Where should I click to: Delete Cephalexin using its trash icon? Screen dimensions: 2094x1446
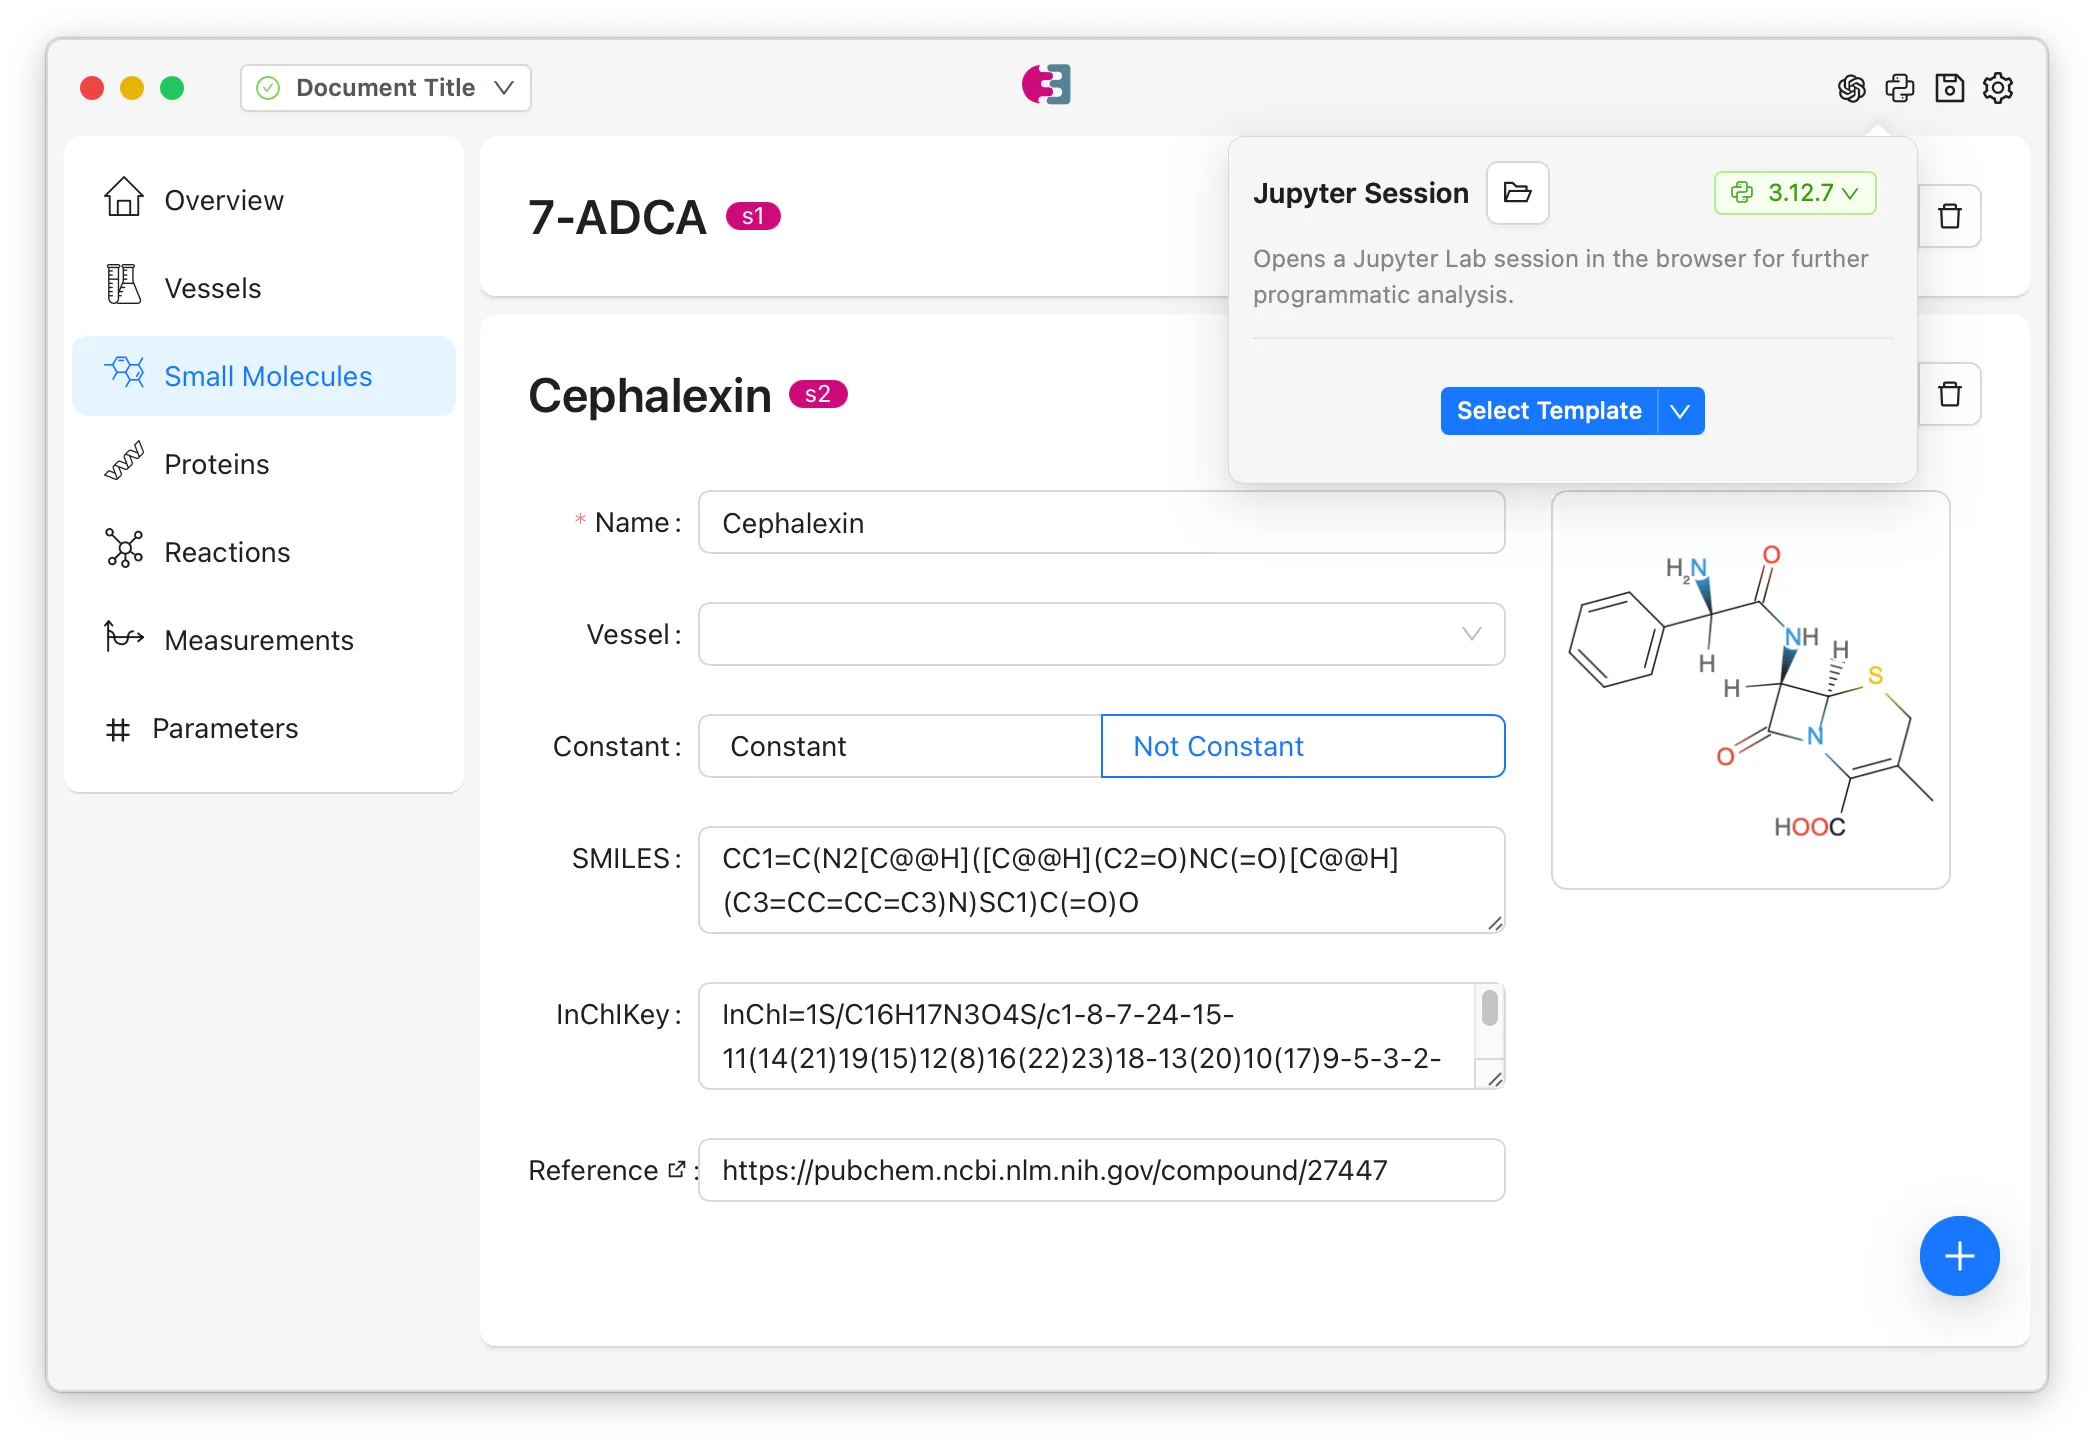[x=1949, y=394]
